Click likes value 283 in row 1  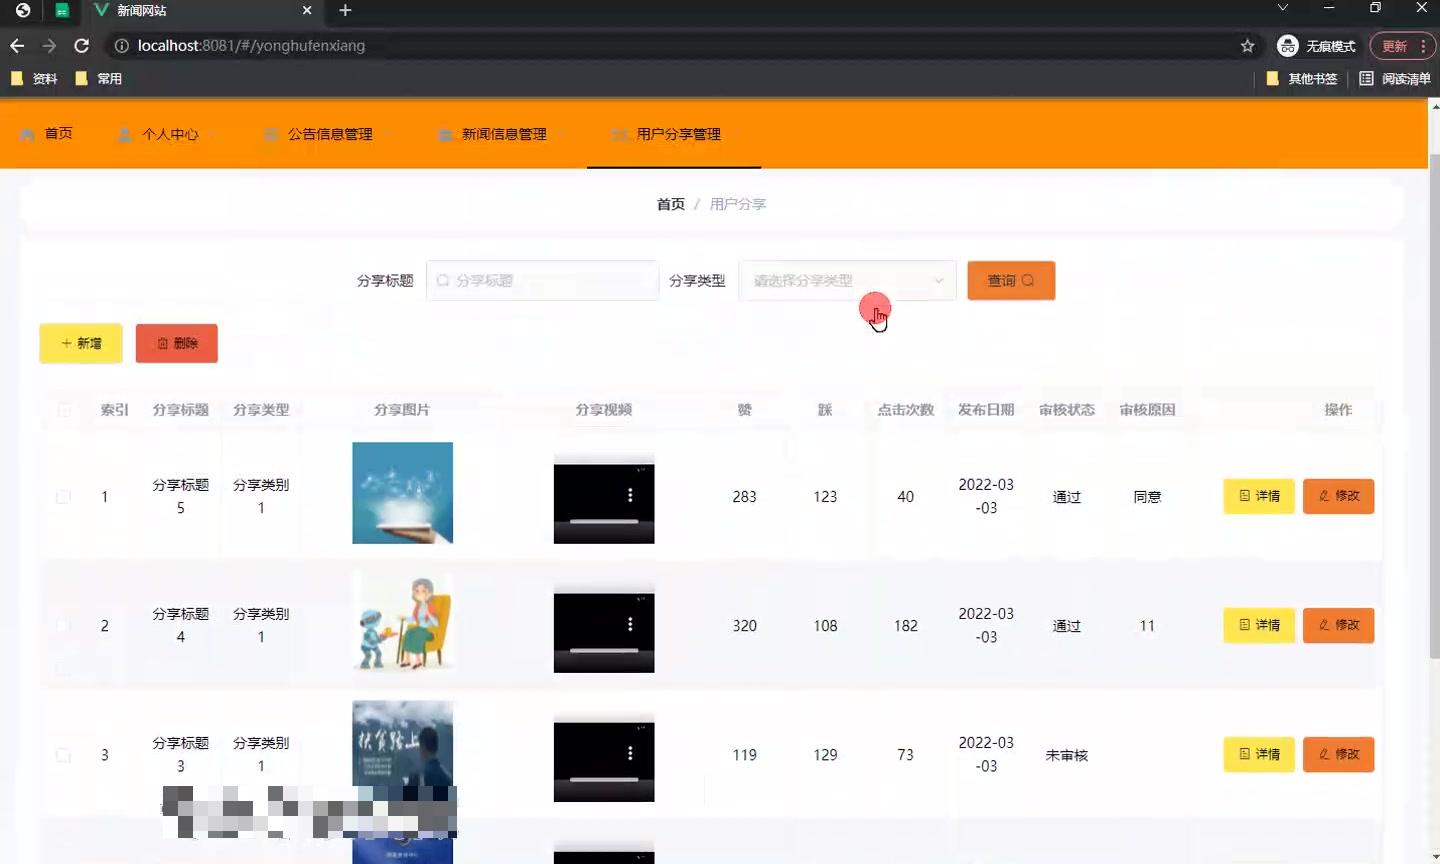click(x=744, y=497)
